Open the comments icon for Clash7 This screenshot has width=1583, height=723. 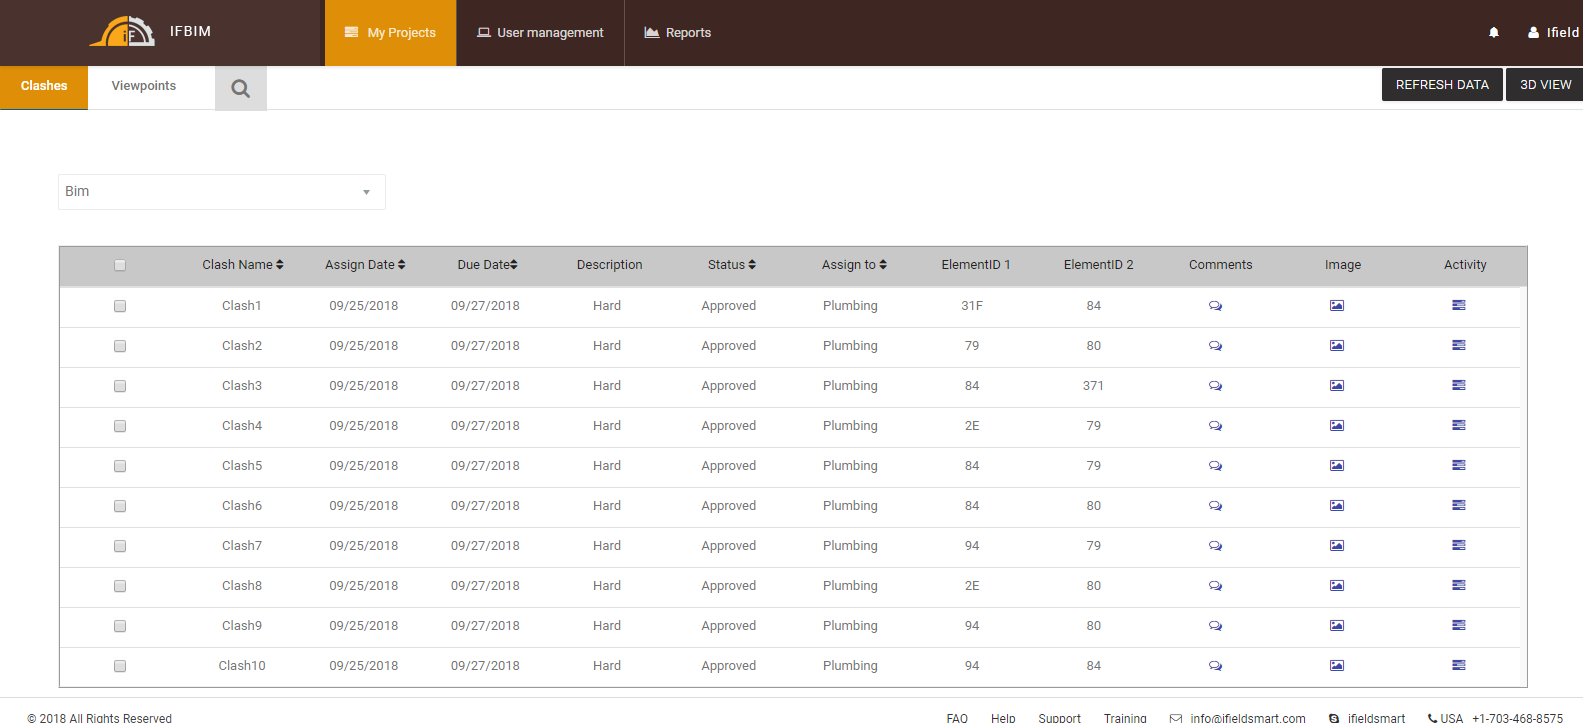(x=1215, y=546)
